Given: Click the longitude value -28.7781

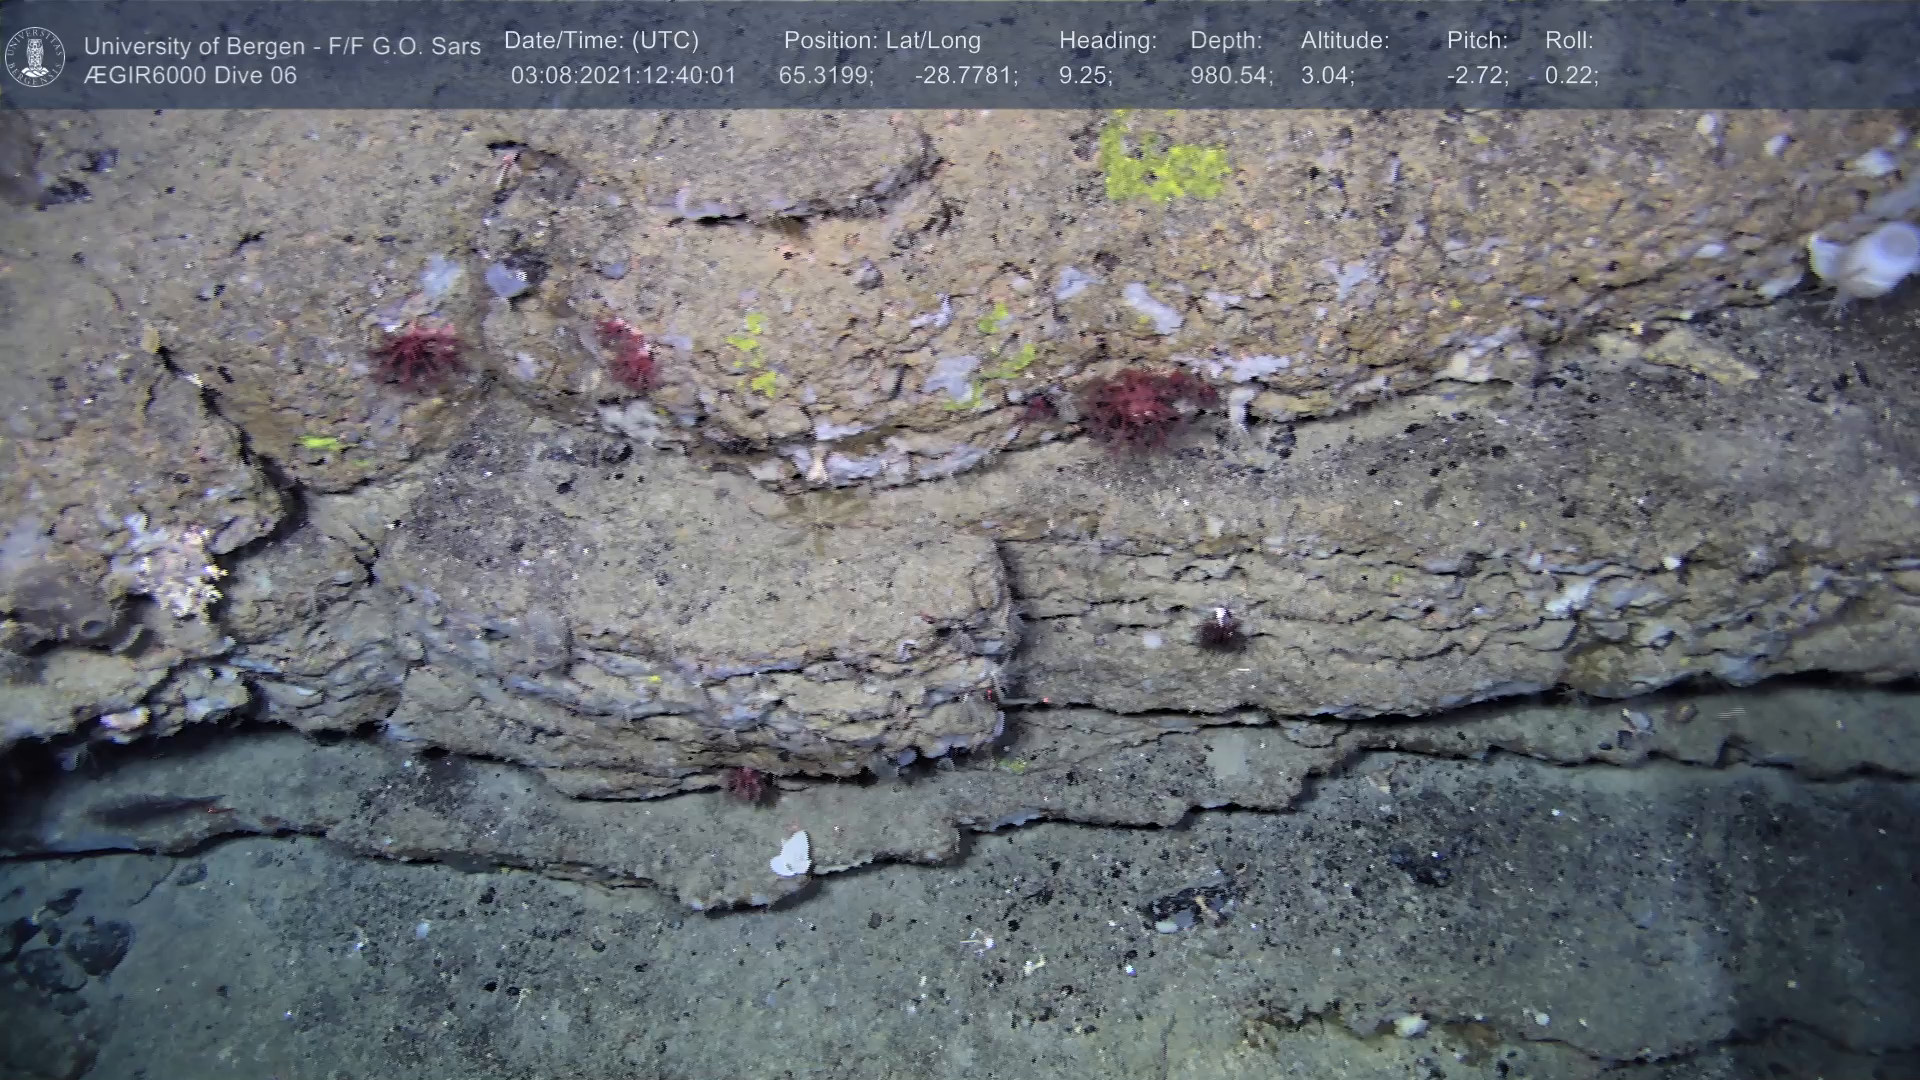Looking at the screenshot, I should click(965, 76).
